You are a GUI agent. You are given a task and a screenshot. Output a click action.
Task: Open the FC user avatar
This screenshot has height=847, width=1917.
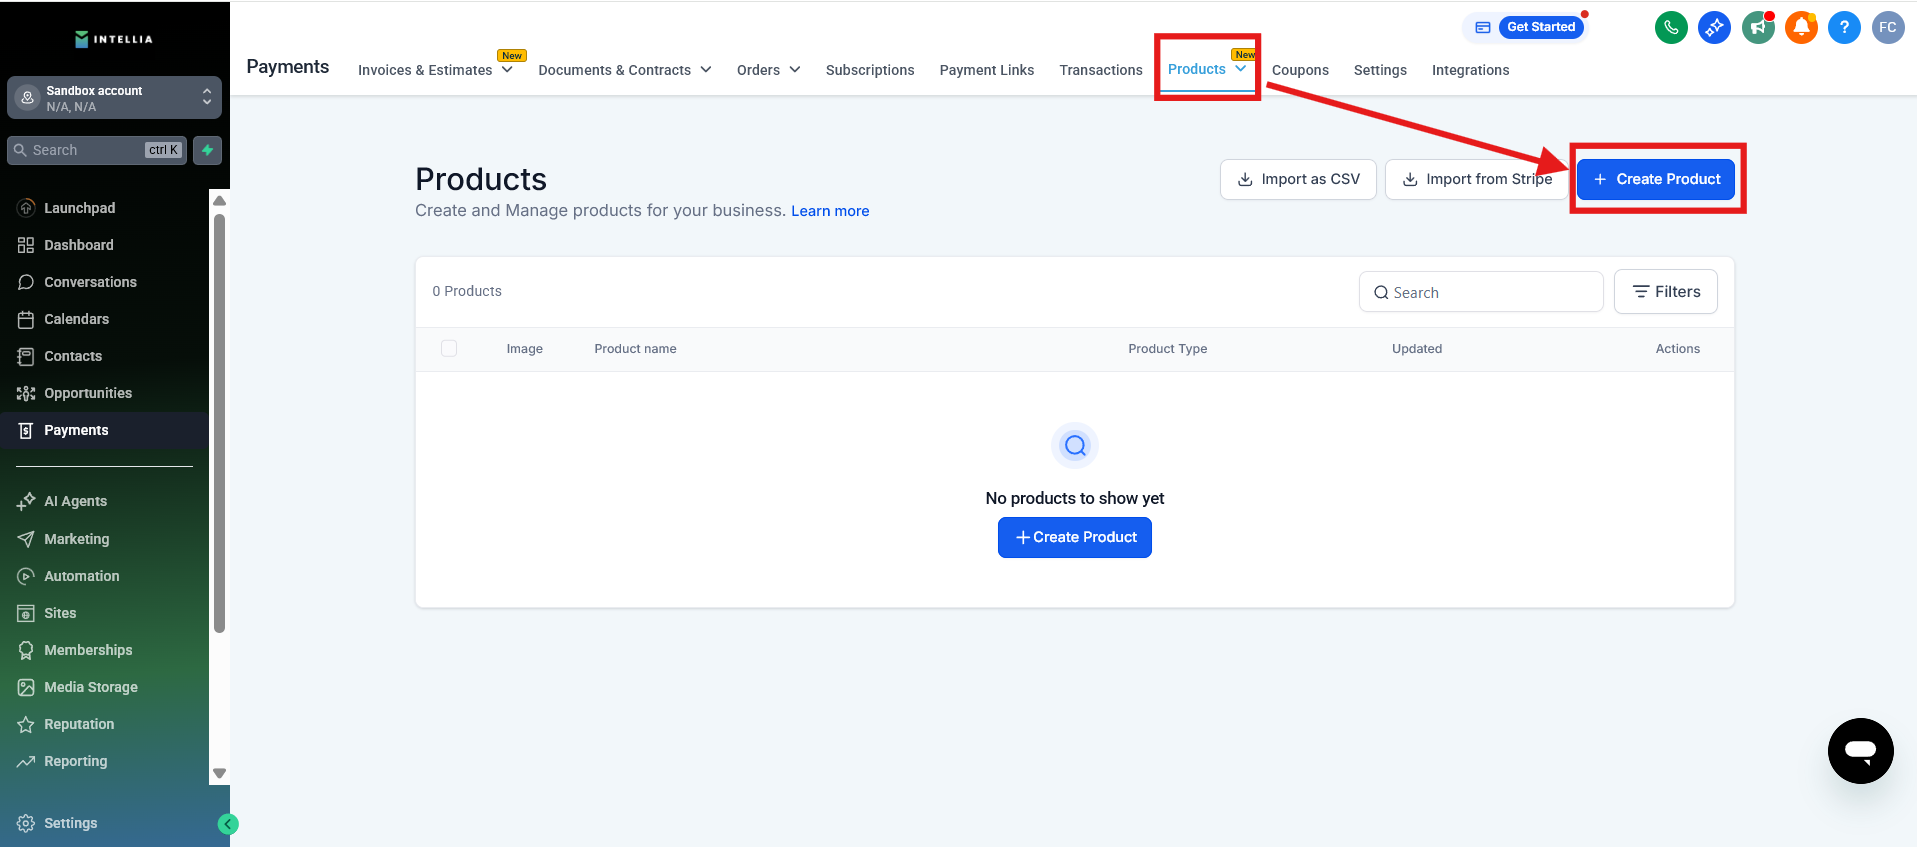click(1887, 27)
